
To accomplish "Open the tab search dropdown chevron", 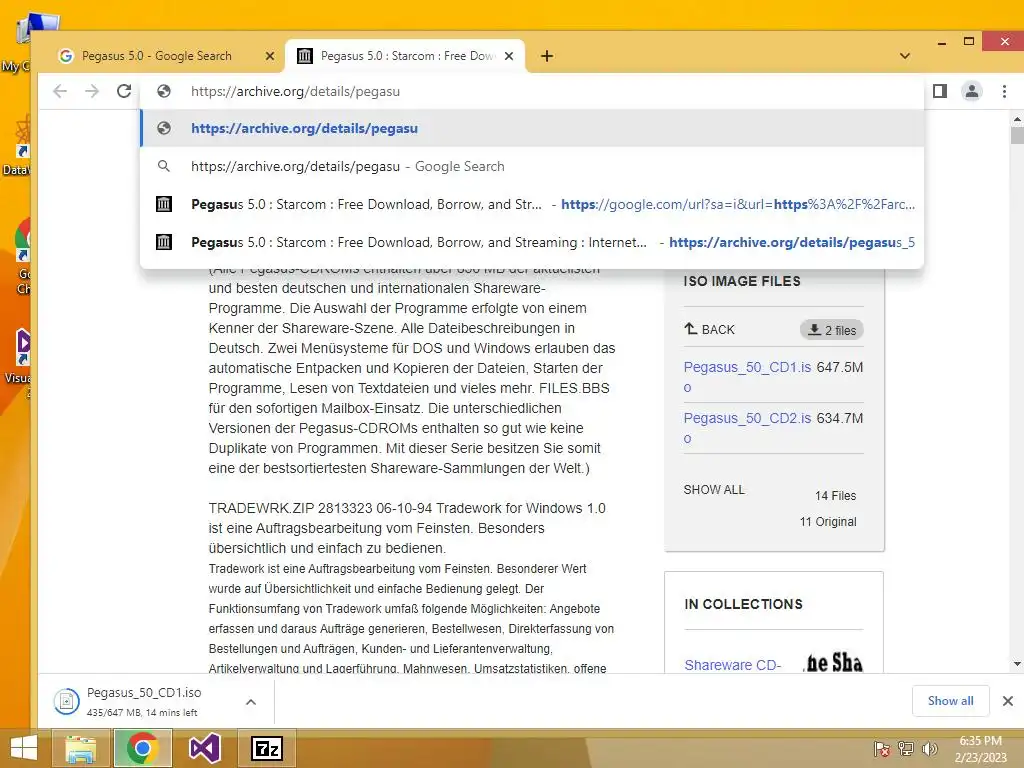I will click(904, 56).
